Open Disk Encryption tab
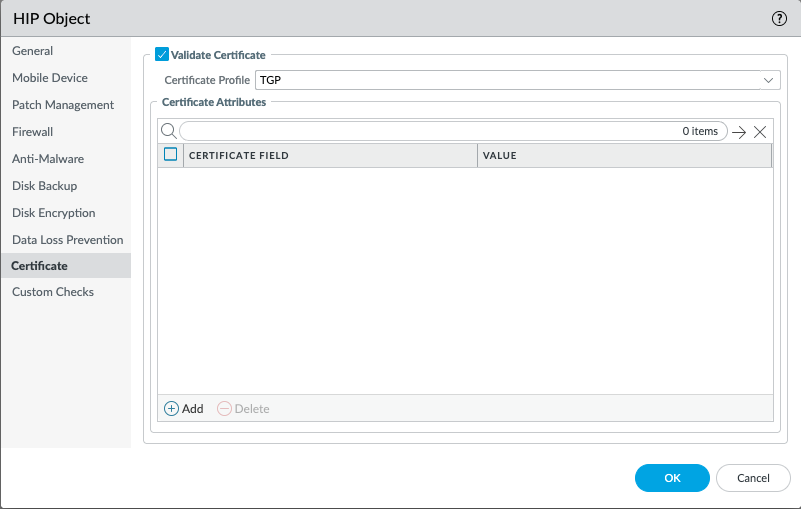Viewport: 801px width, 509px height. coord(54,213)
